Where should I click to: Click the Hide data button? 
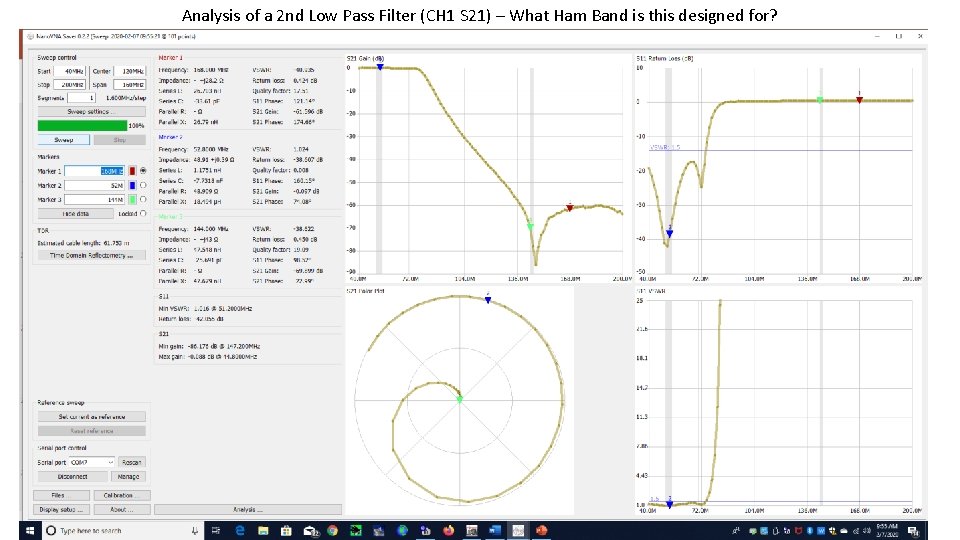point(75,214)
